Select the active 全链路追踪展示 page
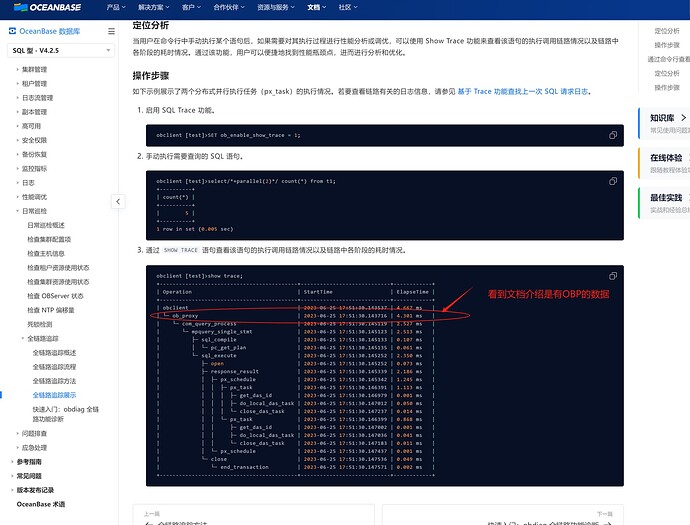 54,395
